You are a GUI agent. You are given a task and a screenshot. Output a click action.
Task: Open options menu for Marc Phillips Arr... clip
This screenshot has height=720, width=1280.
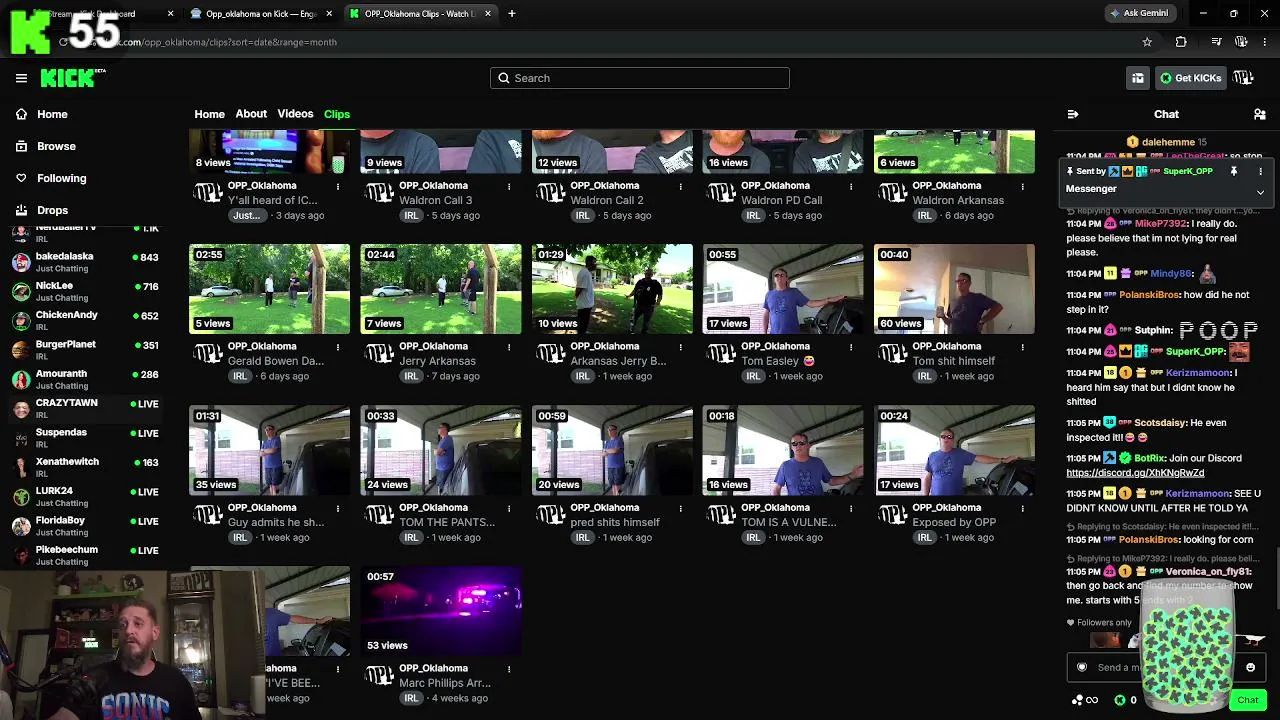pos(509,669)
